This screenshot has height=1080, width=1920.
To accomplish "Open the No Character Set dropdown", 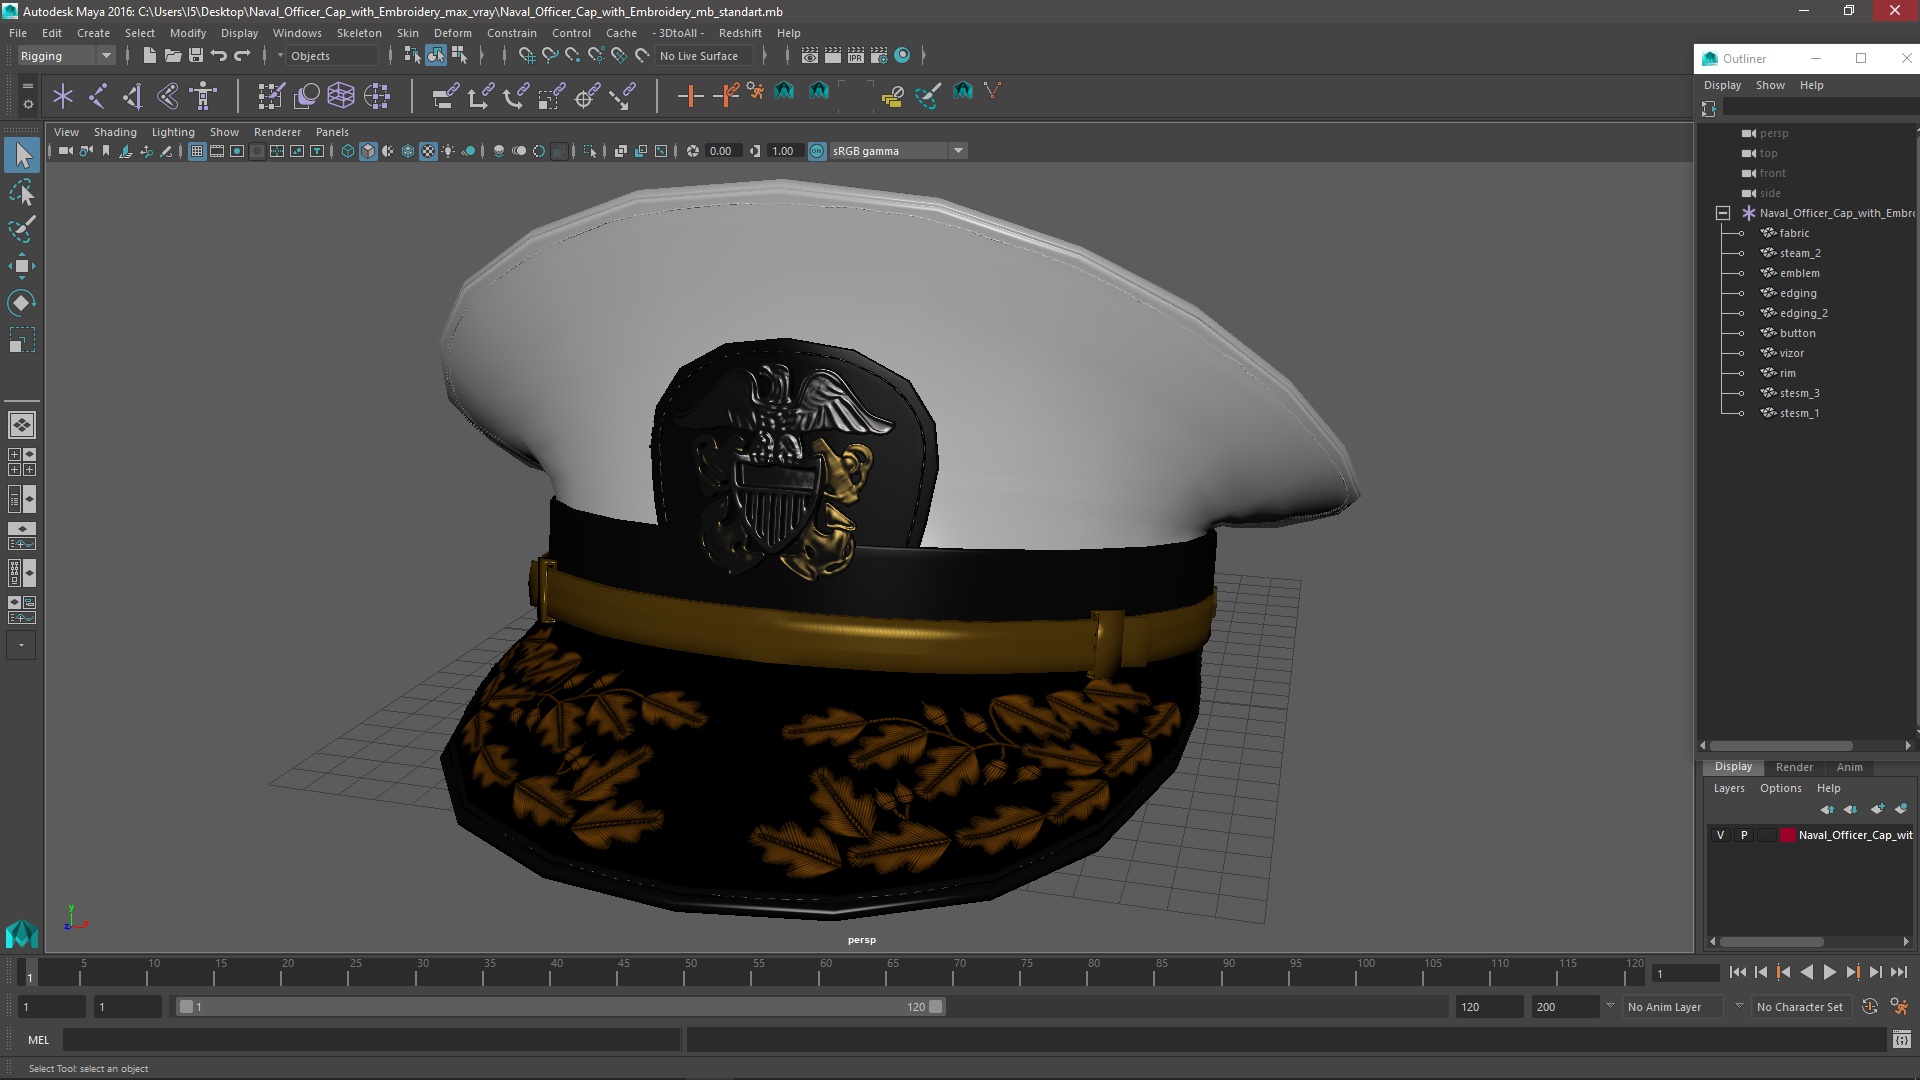I will (1804, 1007).
